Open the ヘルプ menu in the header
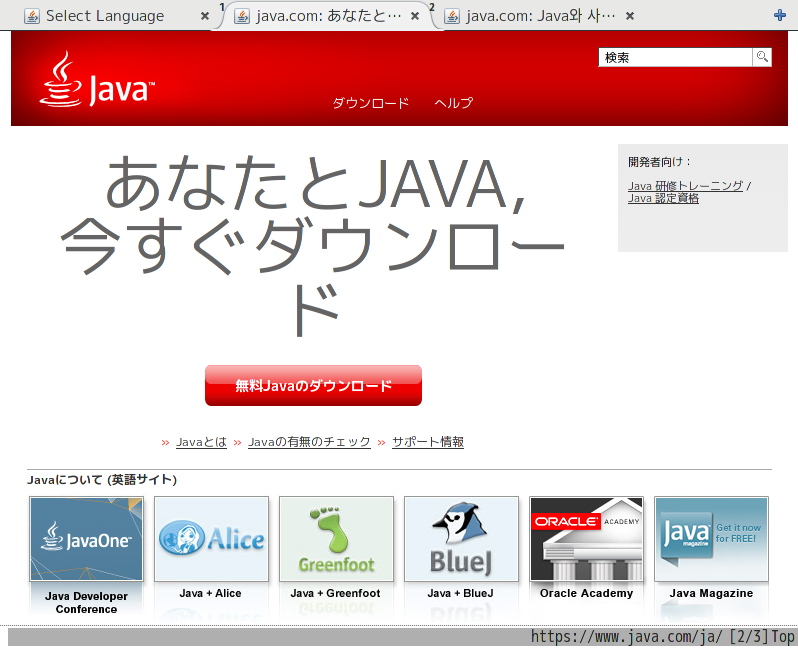 453,103
